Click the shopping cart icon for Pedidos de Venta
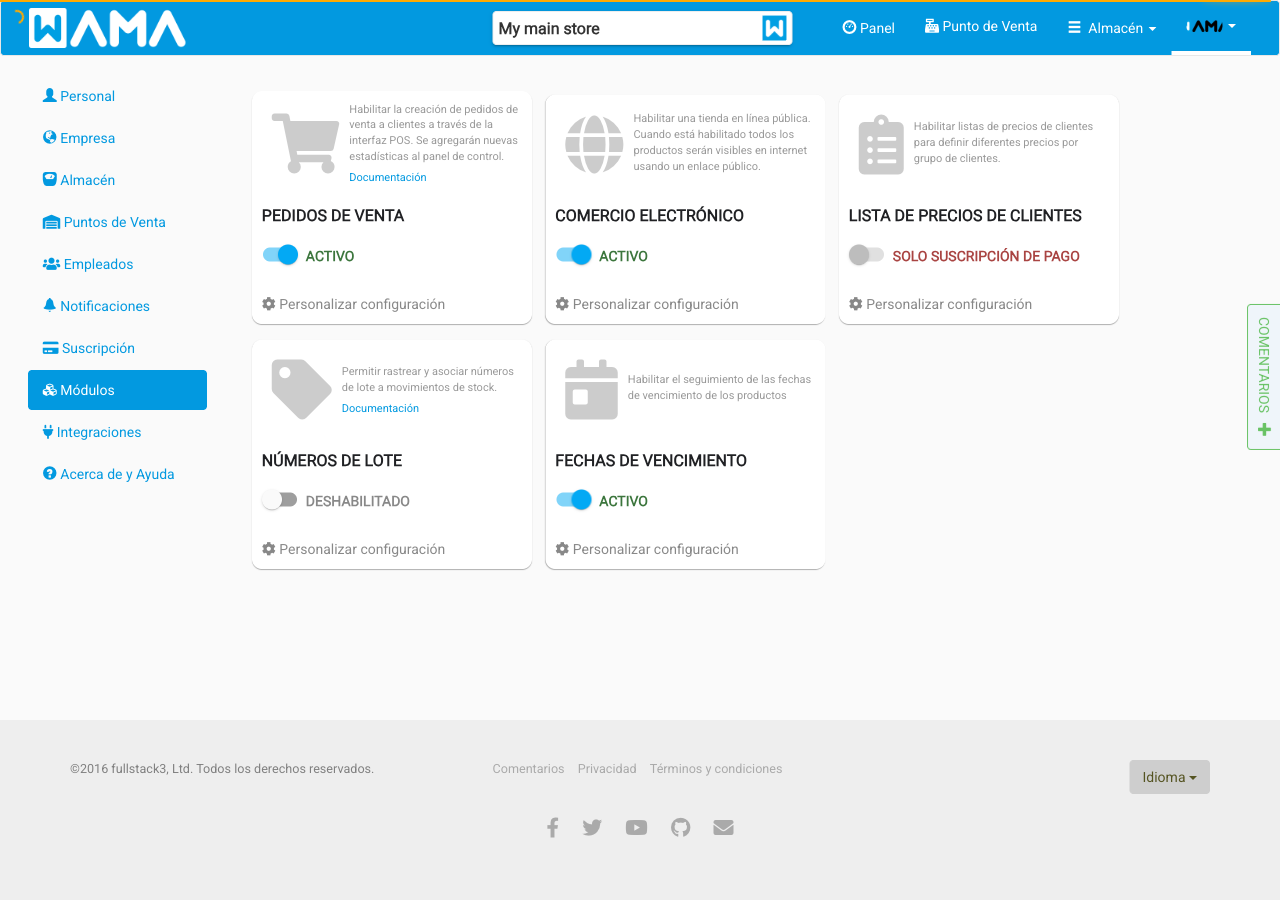The image size is (1280, 900). point(303,143)
